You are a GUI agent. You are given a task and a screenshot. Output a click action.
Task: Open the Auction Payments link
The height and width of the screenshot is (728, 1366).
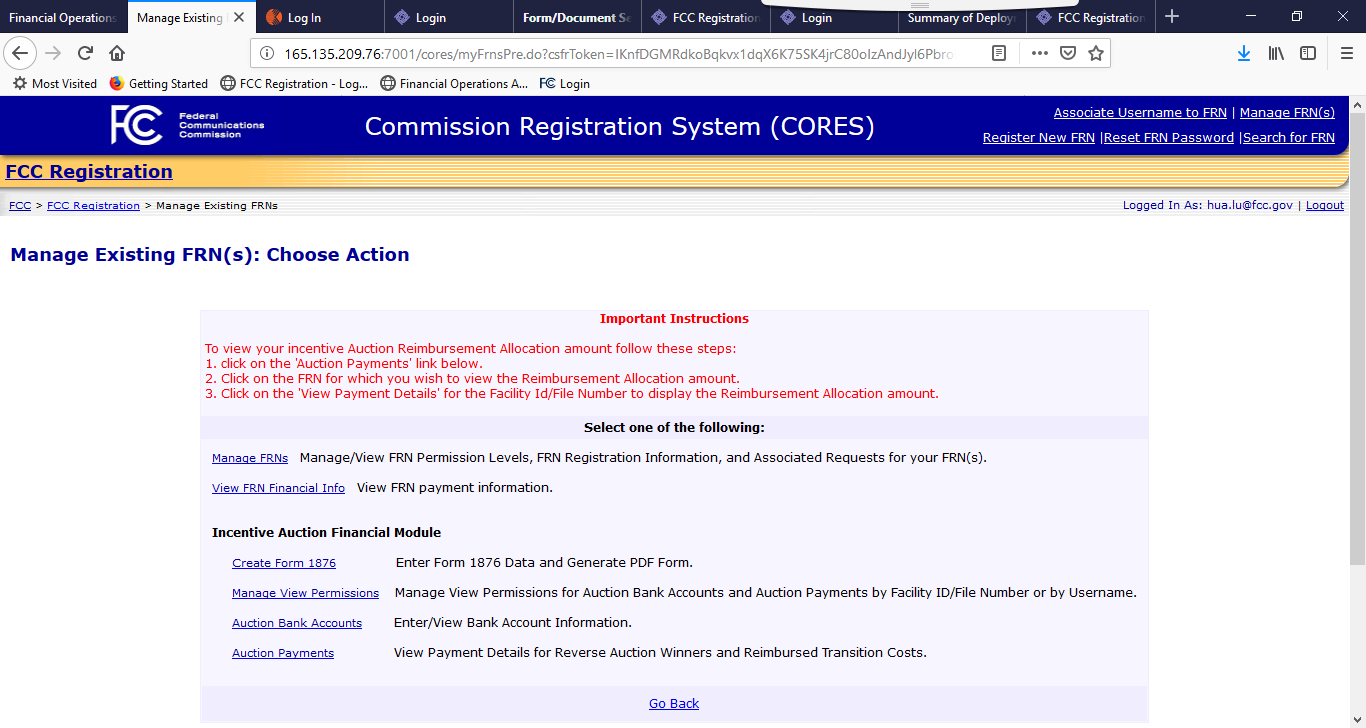click(x=283, y=653)
